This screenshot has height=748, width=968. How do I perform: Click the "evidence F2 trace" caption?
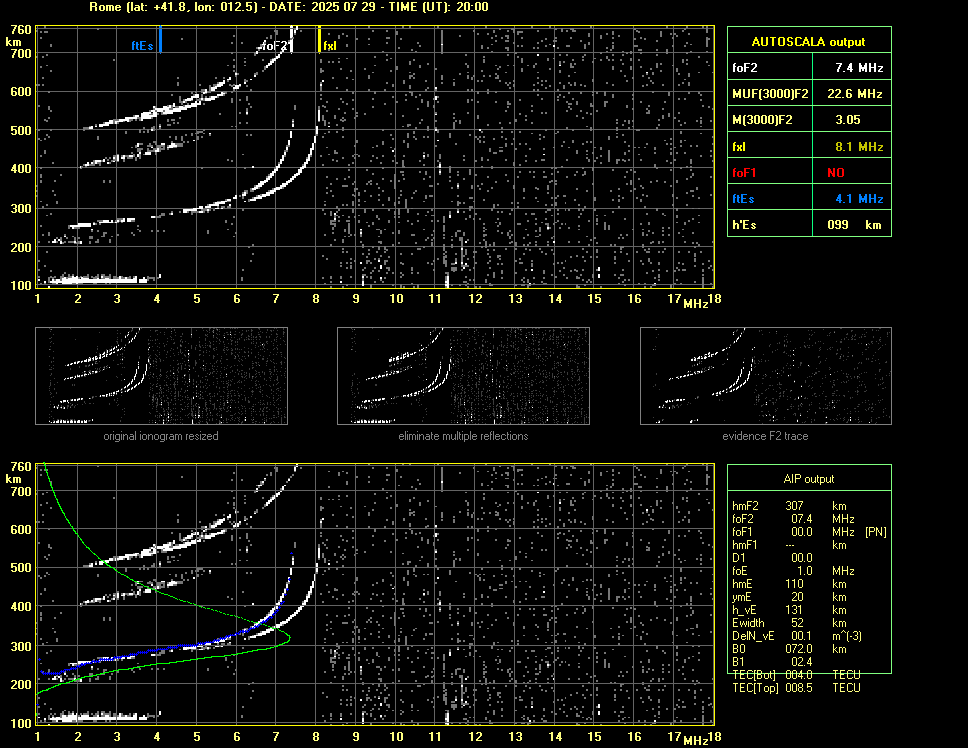click(765, 436)
